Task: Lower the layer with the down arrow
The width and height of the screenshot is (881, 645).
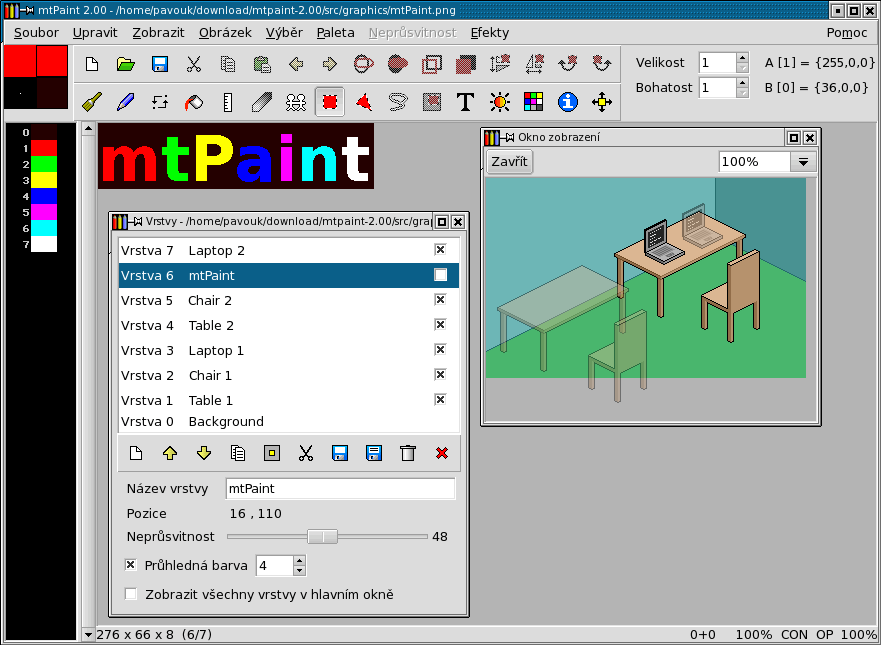Action: (x=204, y=453)
